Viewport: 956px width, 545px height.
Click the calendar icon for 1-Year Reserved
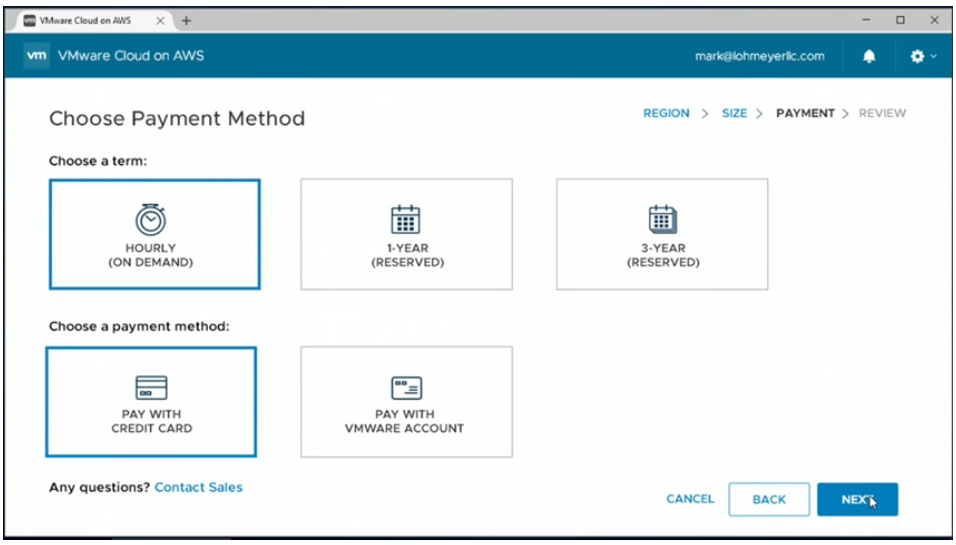[405, 219]
